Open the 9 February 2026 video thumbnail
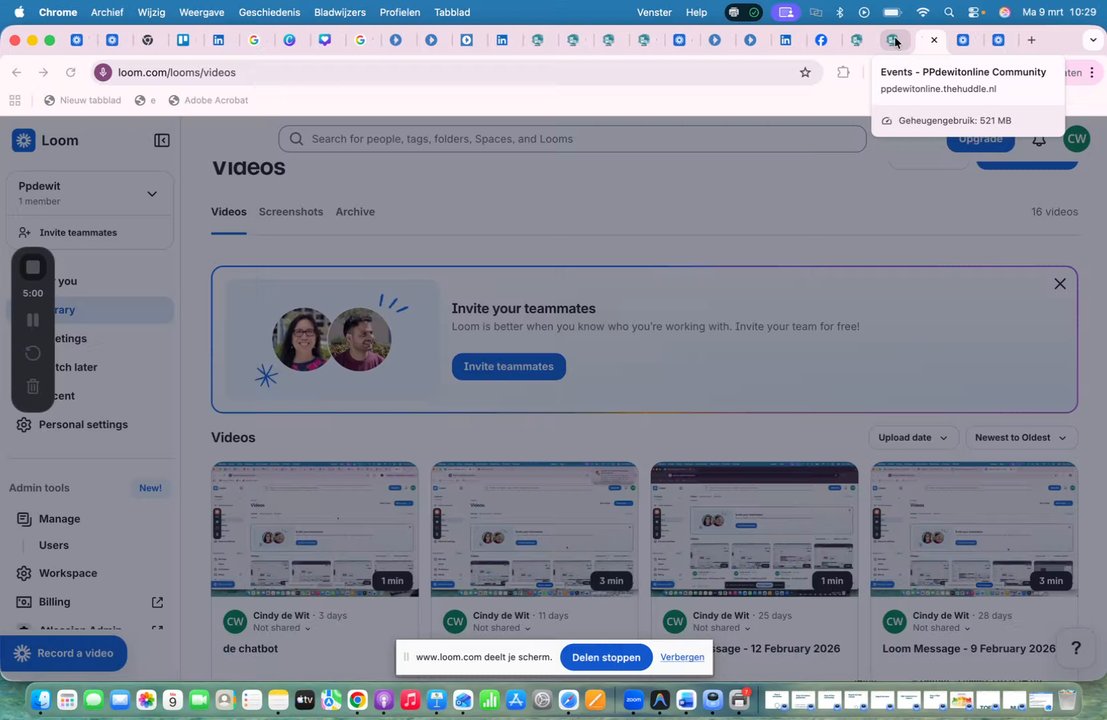 (974, 529)
